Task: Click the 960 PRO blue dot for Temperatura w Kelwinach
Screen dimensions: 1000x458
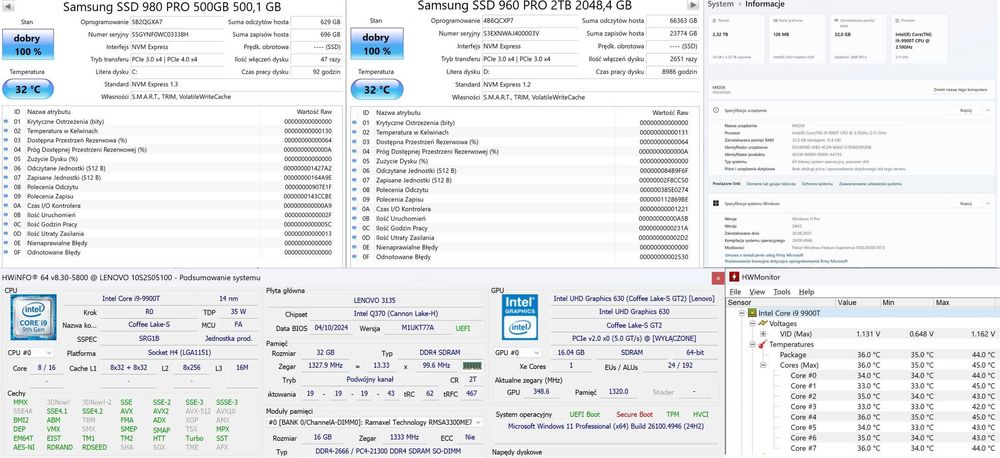Action: point(355,132)
